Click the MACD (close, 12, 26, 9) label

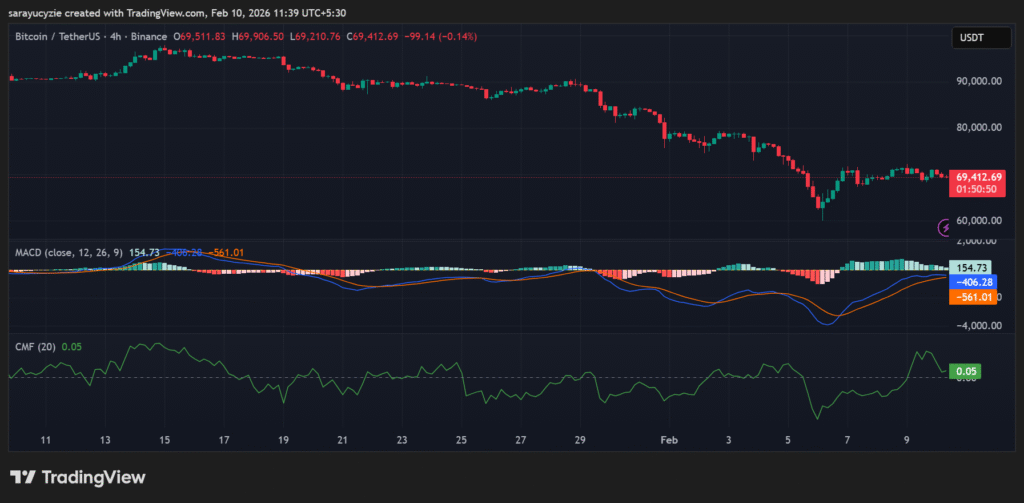tap(69, 252)
